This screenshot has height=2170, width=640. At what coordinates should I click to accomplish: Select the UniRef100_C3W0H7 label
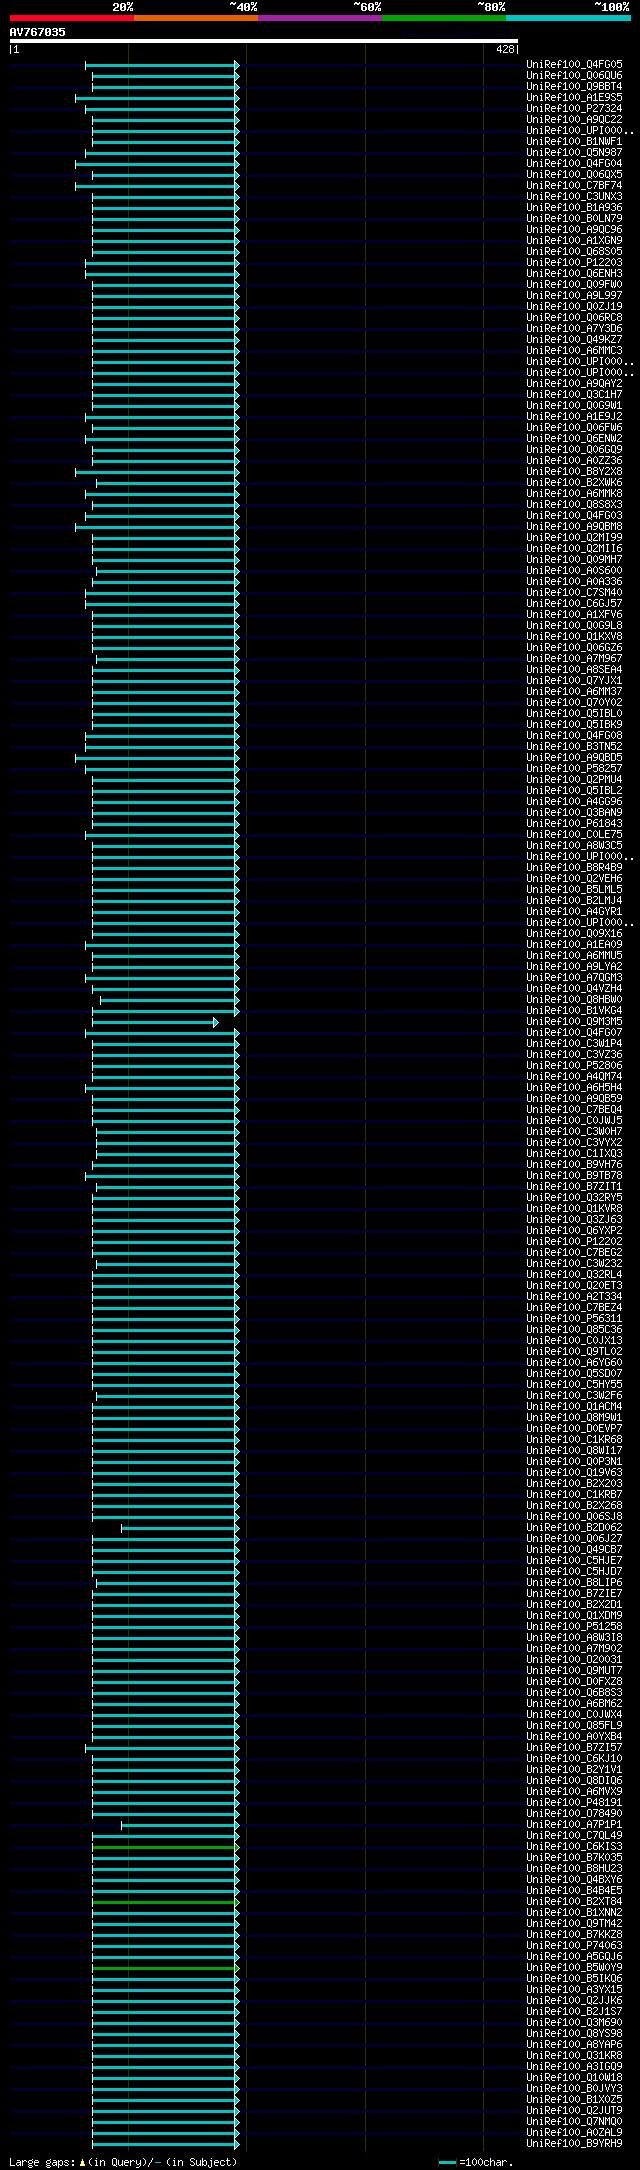point(574,1131)
